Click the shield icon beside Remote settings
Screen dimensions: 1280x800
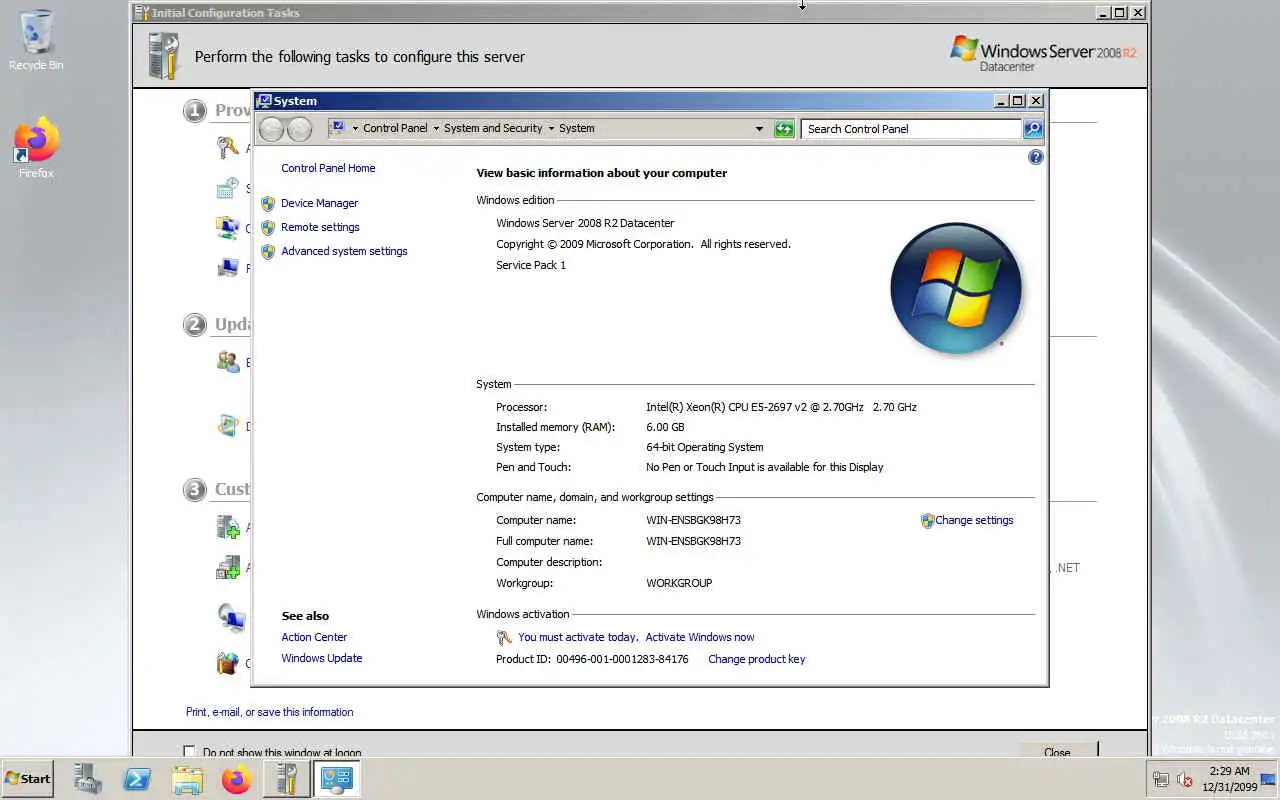coord(268,227)
